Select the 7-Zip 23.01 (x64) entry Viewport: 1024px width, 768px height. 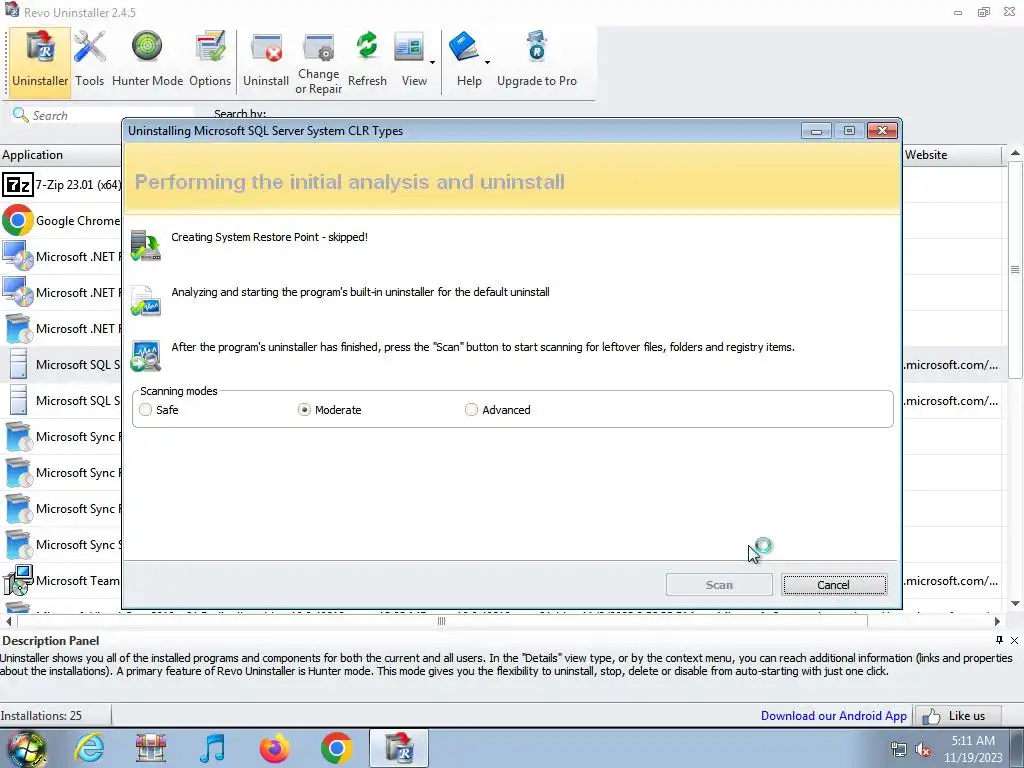pyautogui.click(x=61, y=185)
